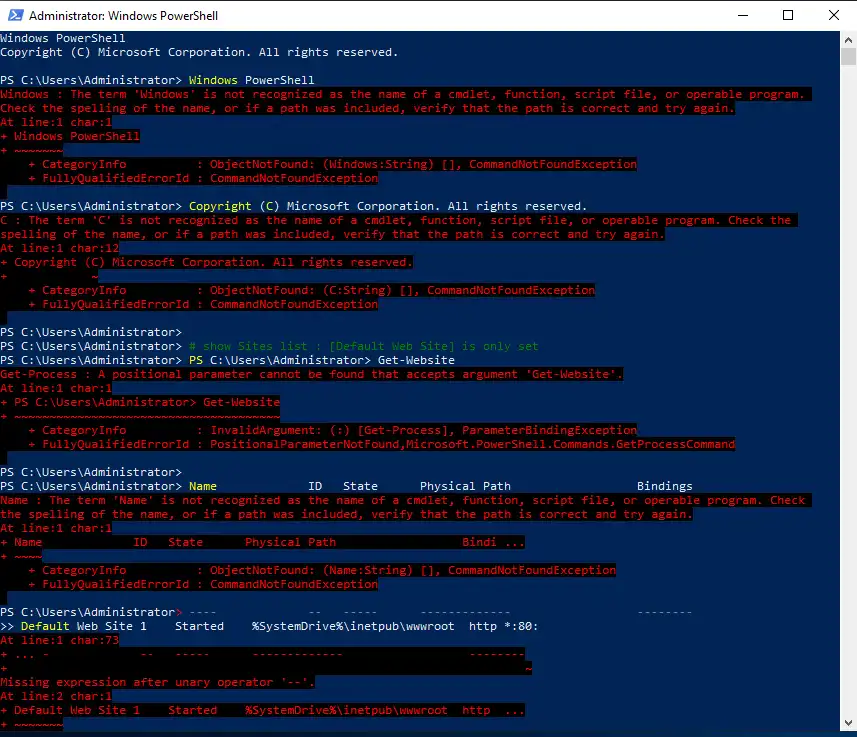Click the 'At line:2 char:1' error line
The height and width of the screenshot is (737, 857).
pos(56,697)
